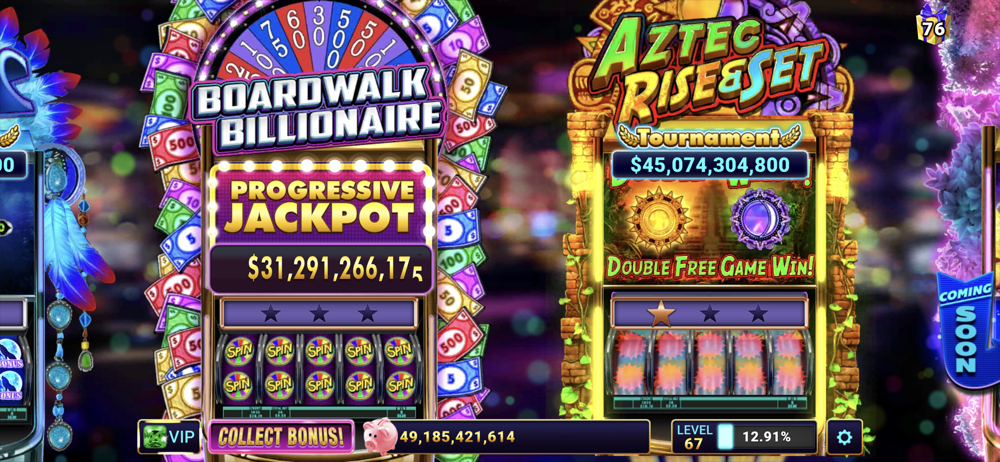
Task: Open the settings gear icon
Action: 844,437
